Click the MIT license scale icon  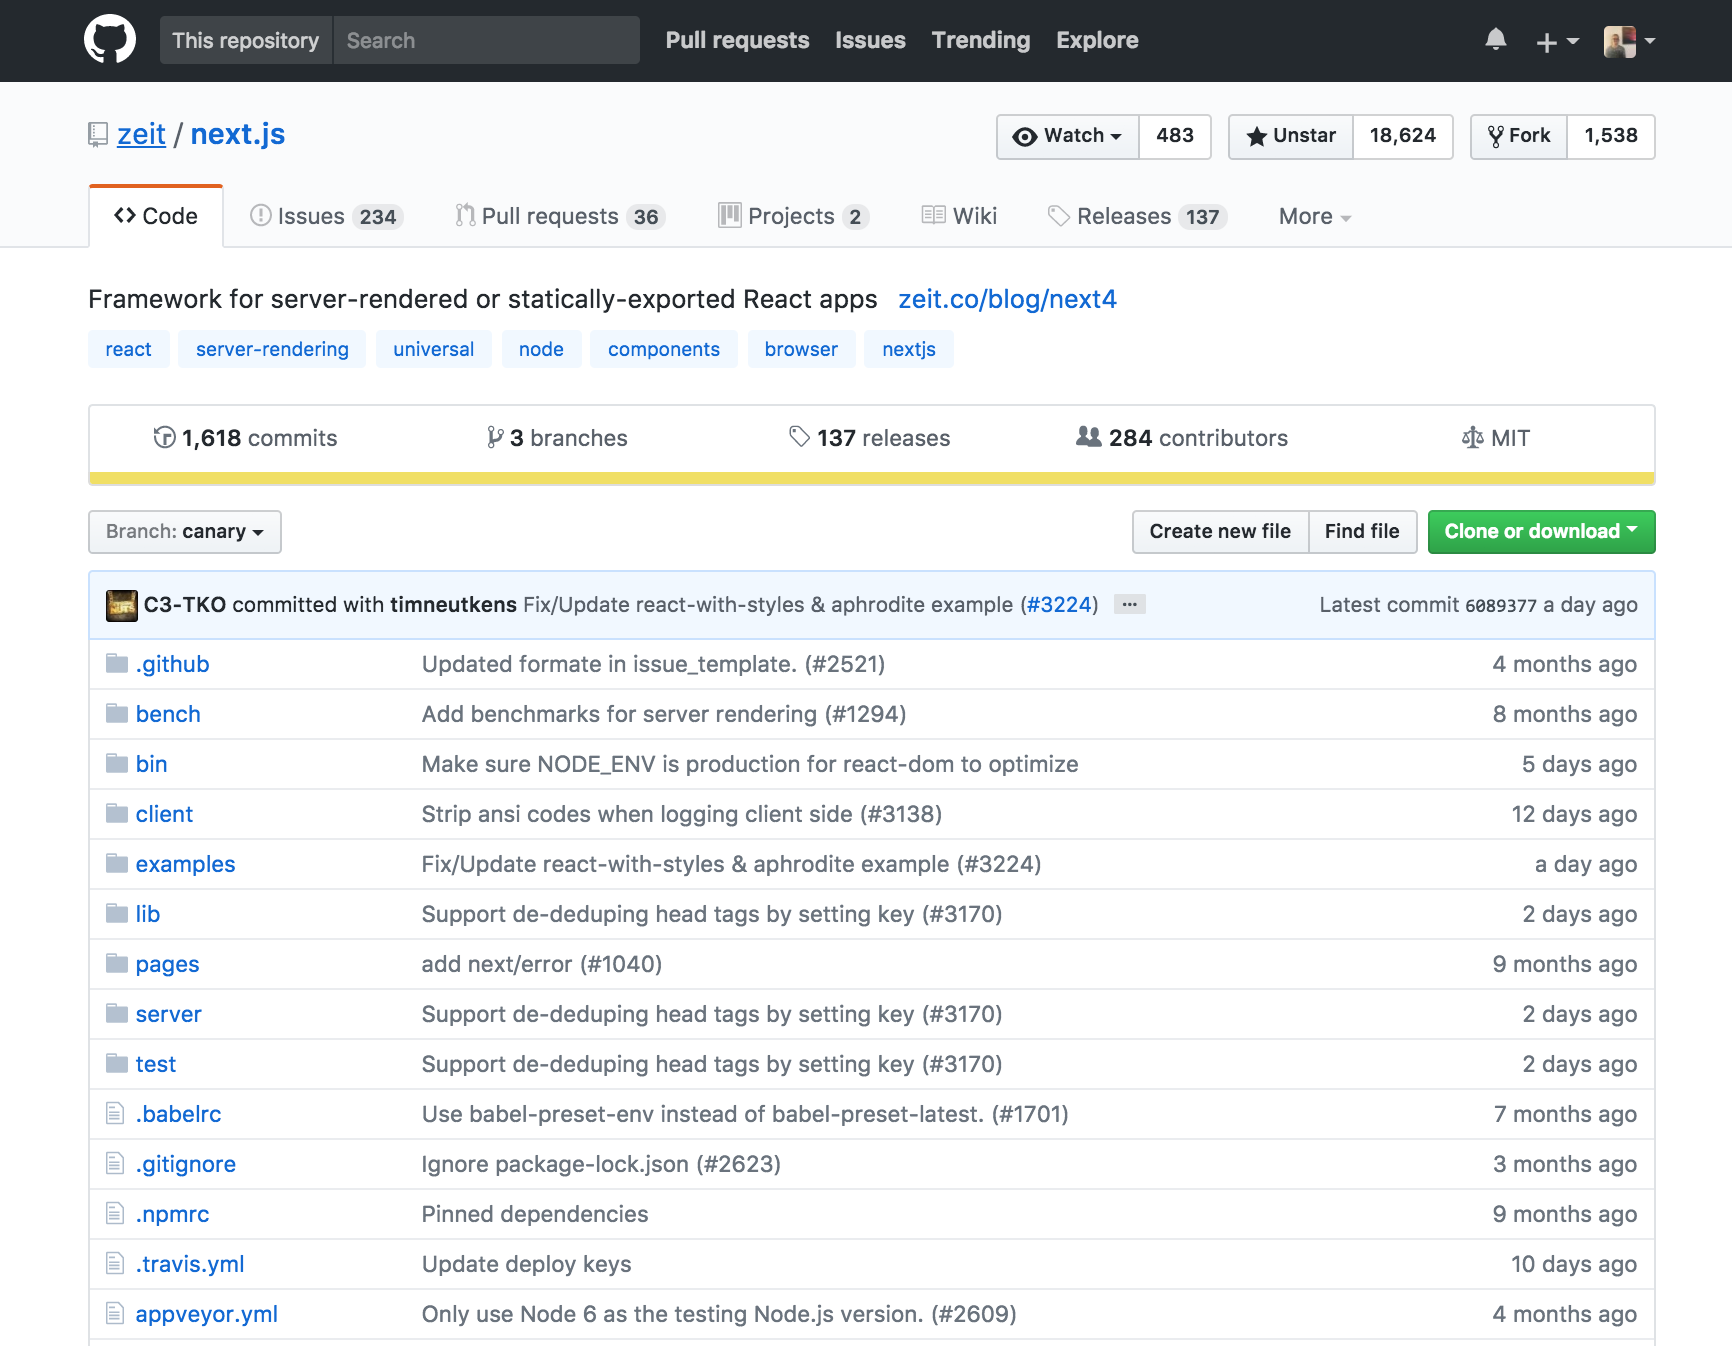click(1472, 438)
